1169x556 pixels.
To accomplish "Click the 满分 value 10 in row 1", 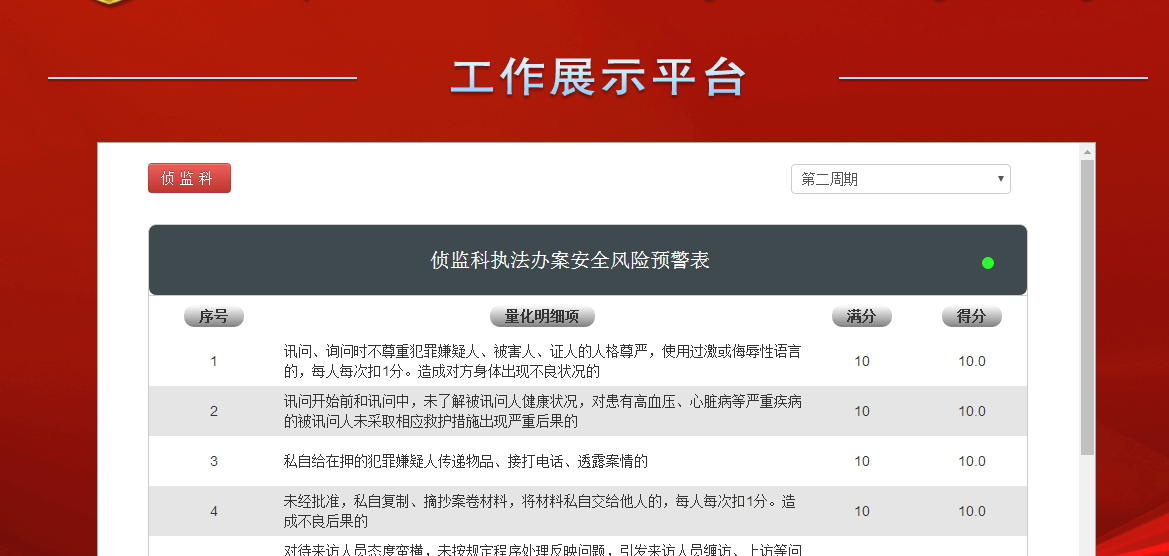I will [x=862, y=361].
